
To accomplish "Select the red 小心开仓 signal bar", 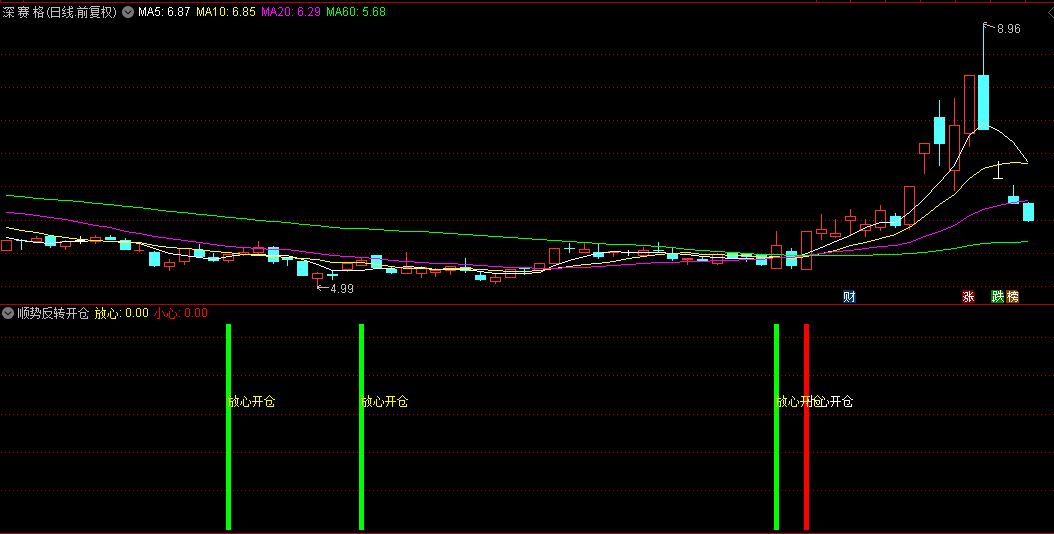I will click(x=807, y=426).
